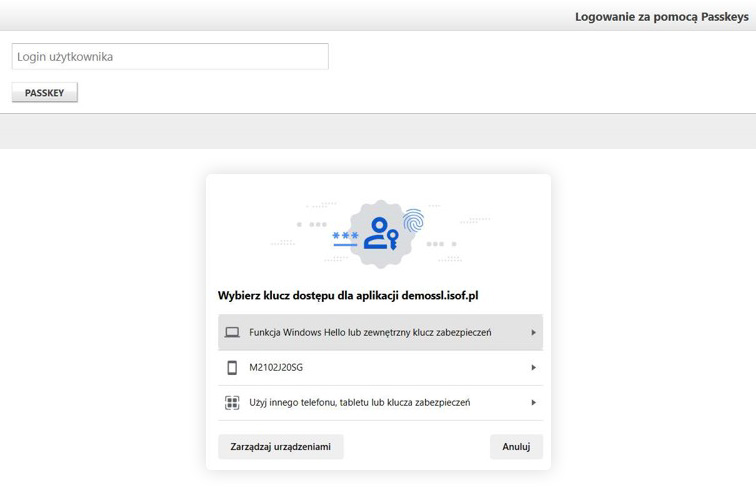The image size is (756, 500).
Task: Click the phone icon beside M2102J20SG
Action: [232, 367]
